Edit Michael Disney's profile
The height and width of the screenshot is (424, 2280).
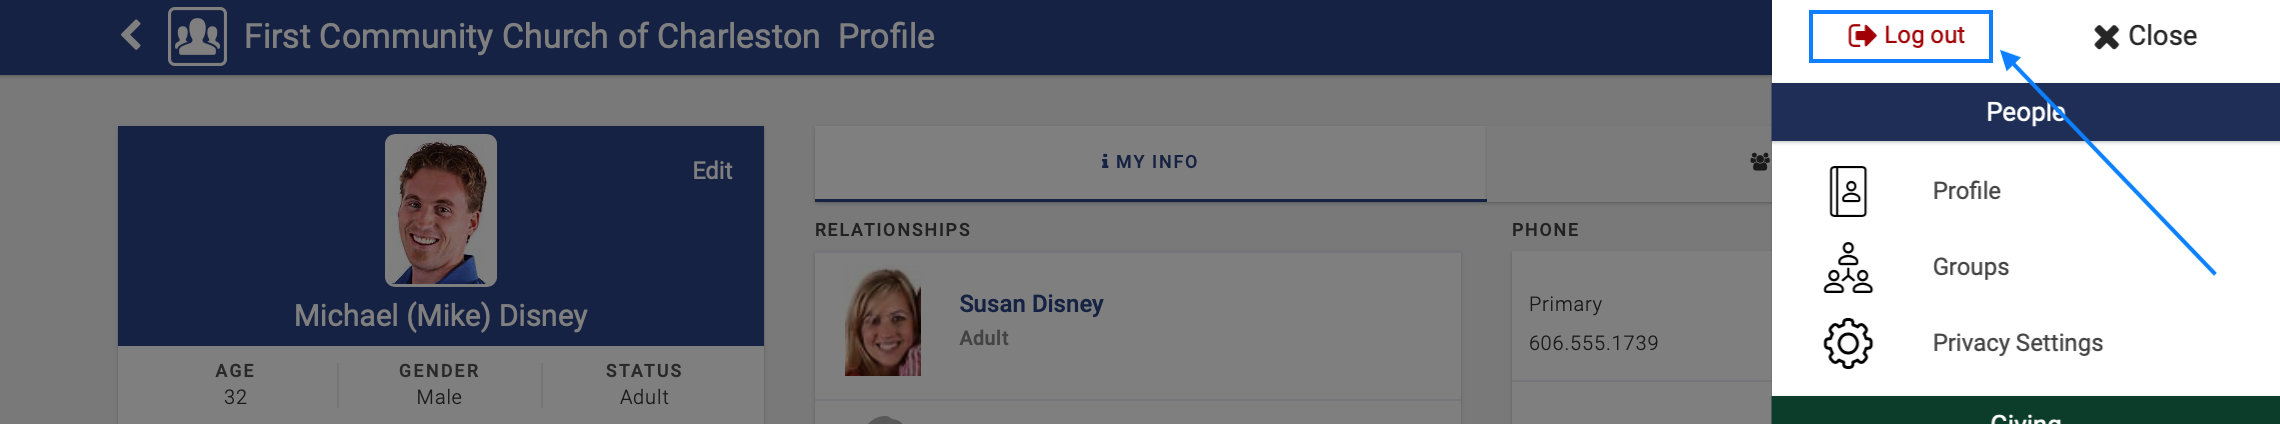click(712, 171)
